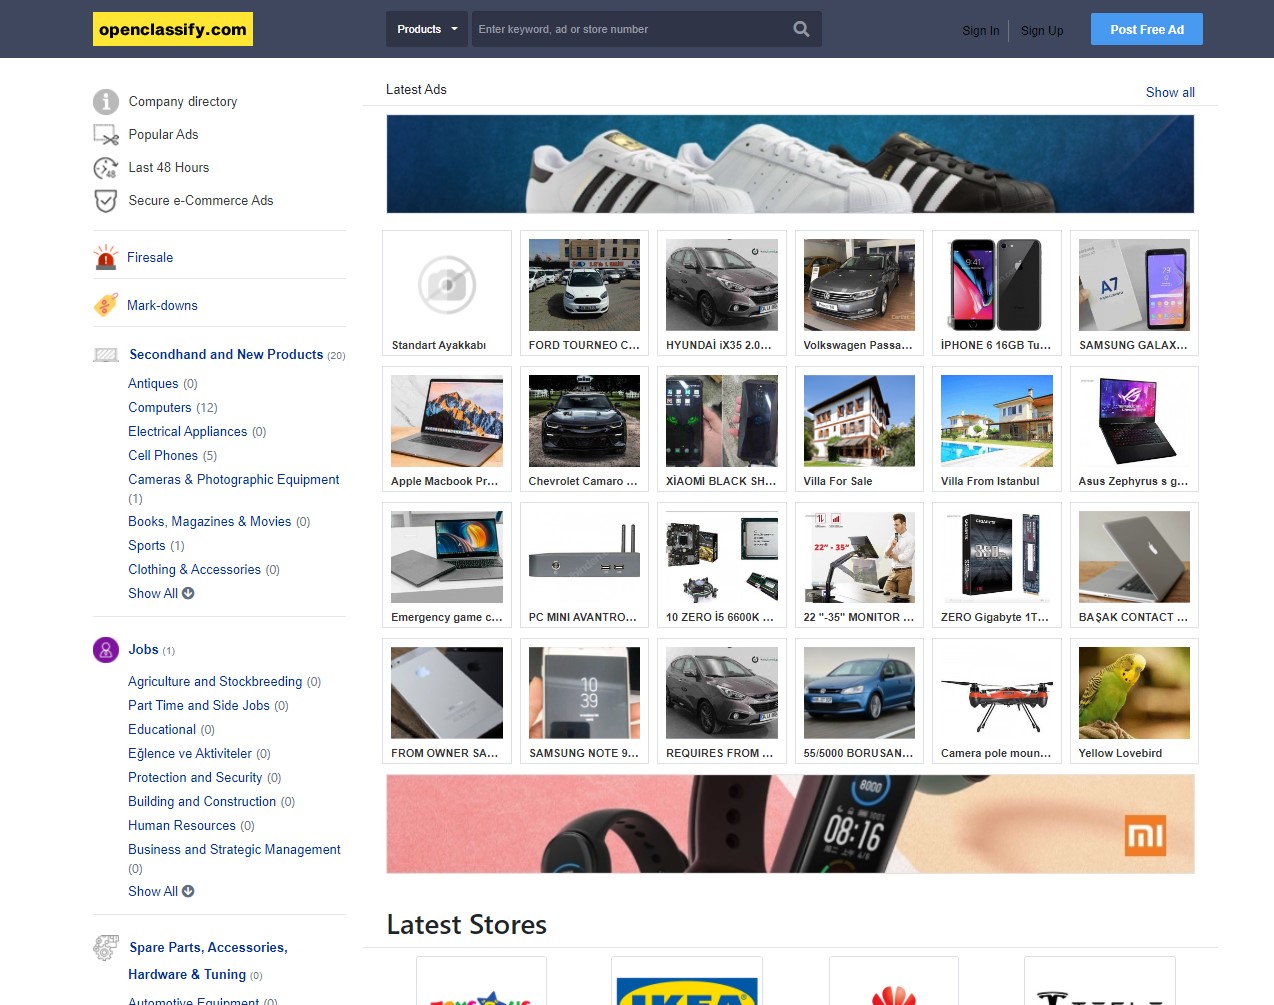
Task: Click the Post Free Ad button
Action: [x=1147, y=29]
